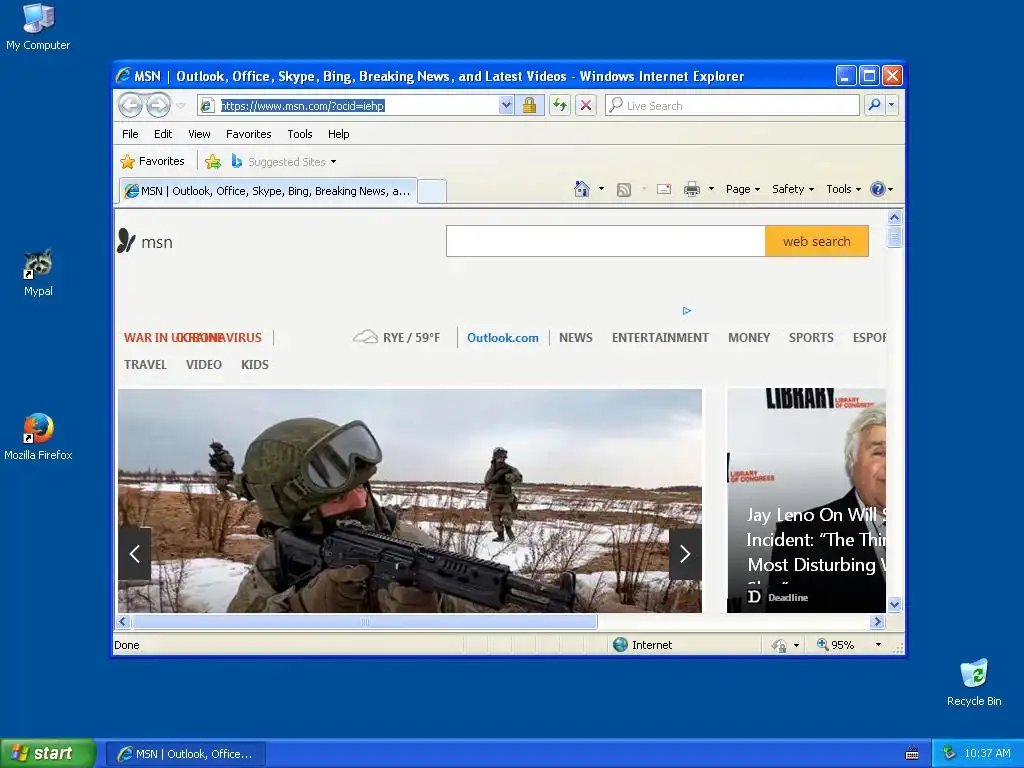Go to the ENTERTAINMENT section
Viewport: 1024px width, 768px height.
[x=660, y=338]
